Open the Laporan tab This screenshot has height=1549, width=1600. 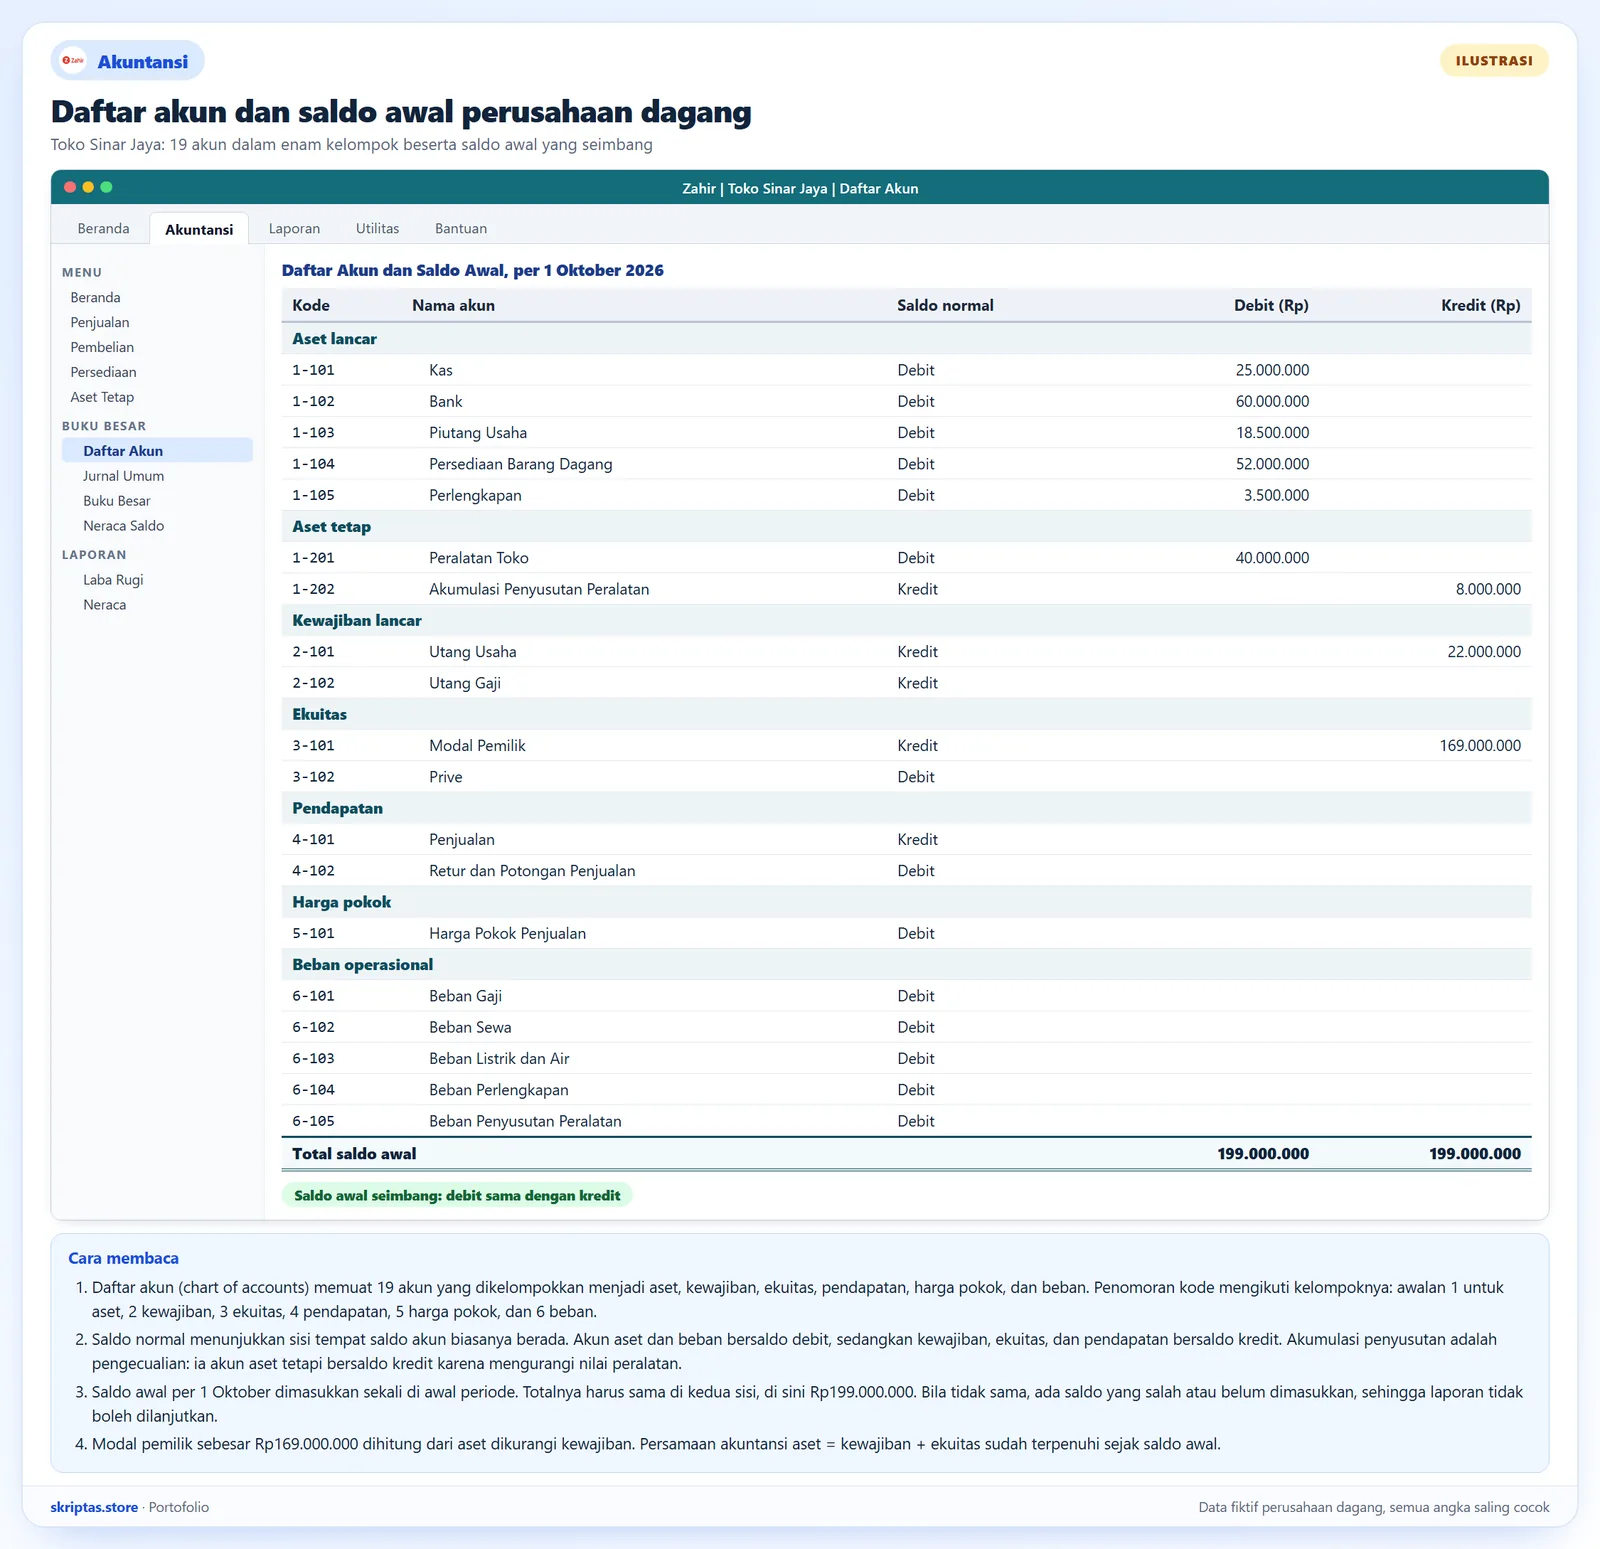tap(294, 228)
